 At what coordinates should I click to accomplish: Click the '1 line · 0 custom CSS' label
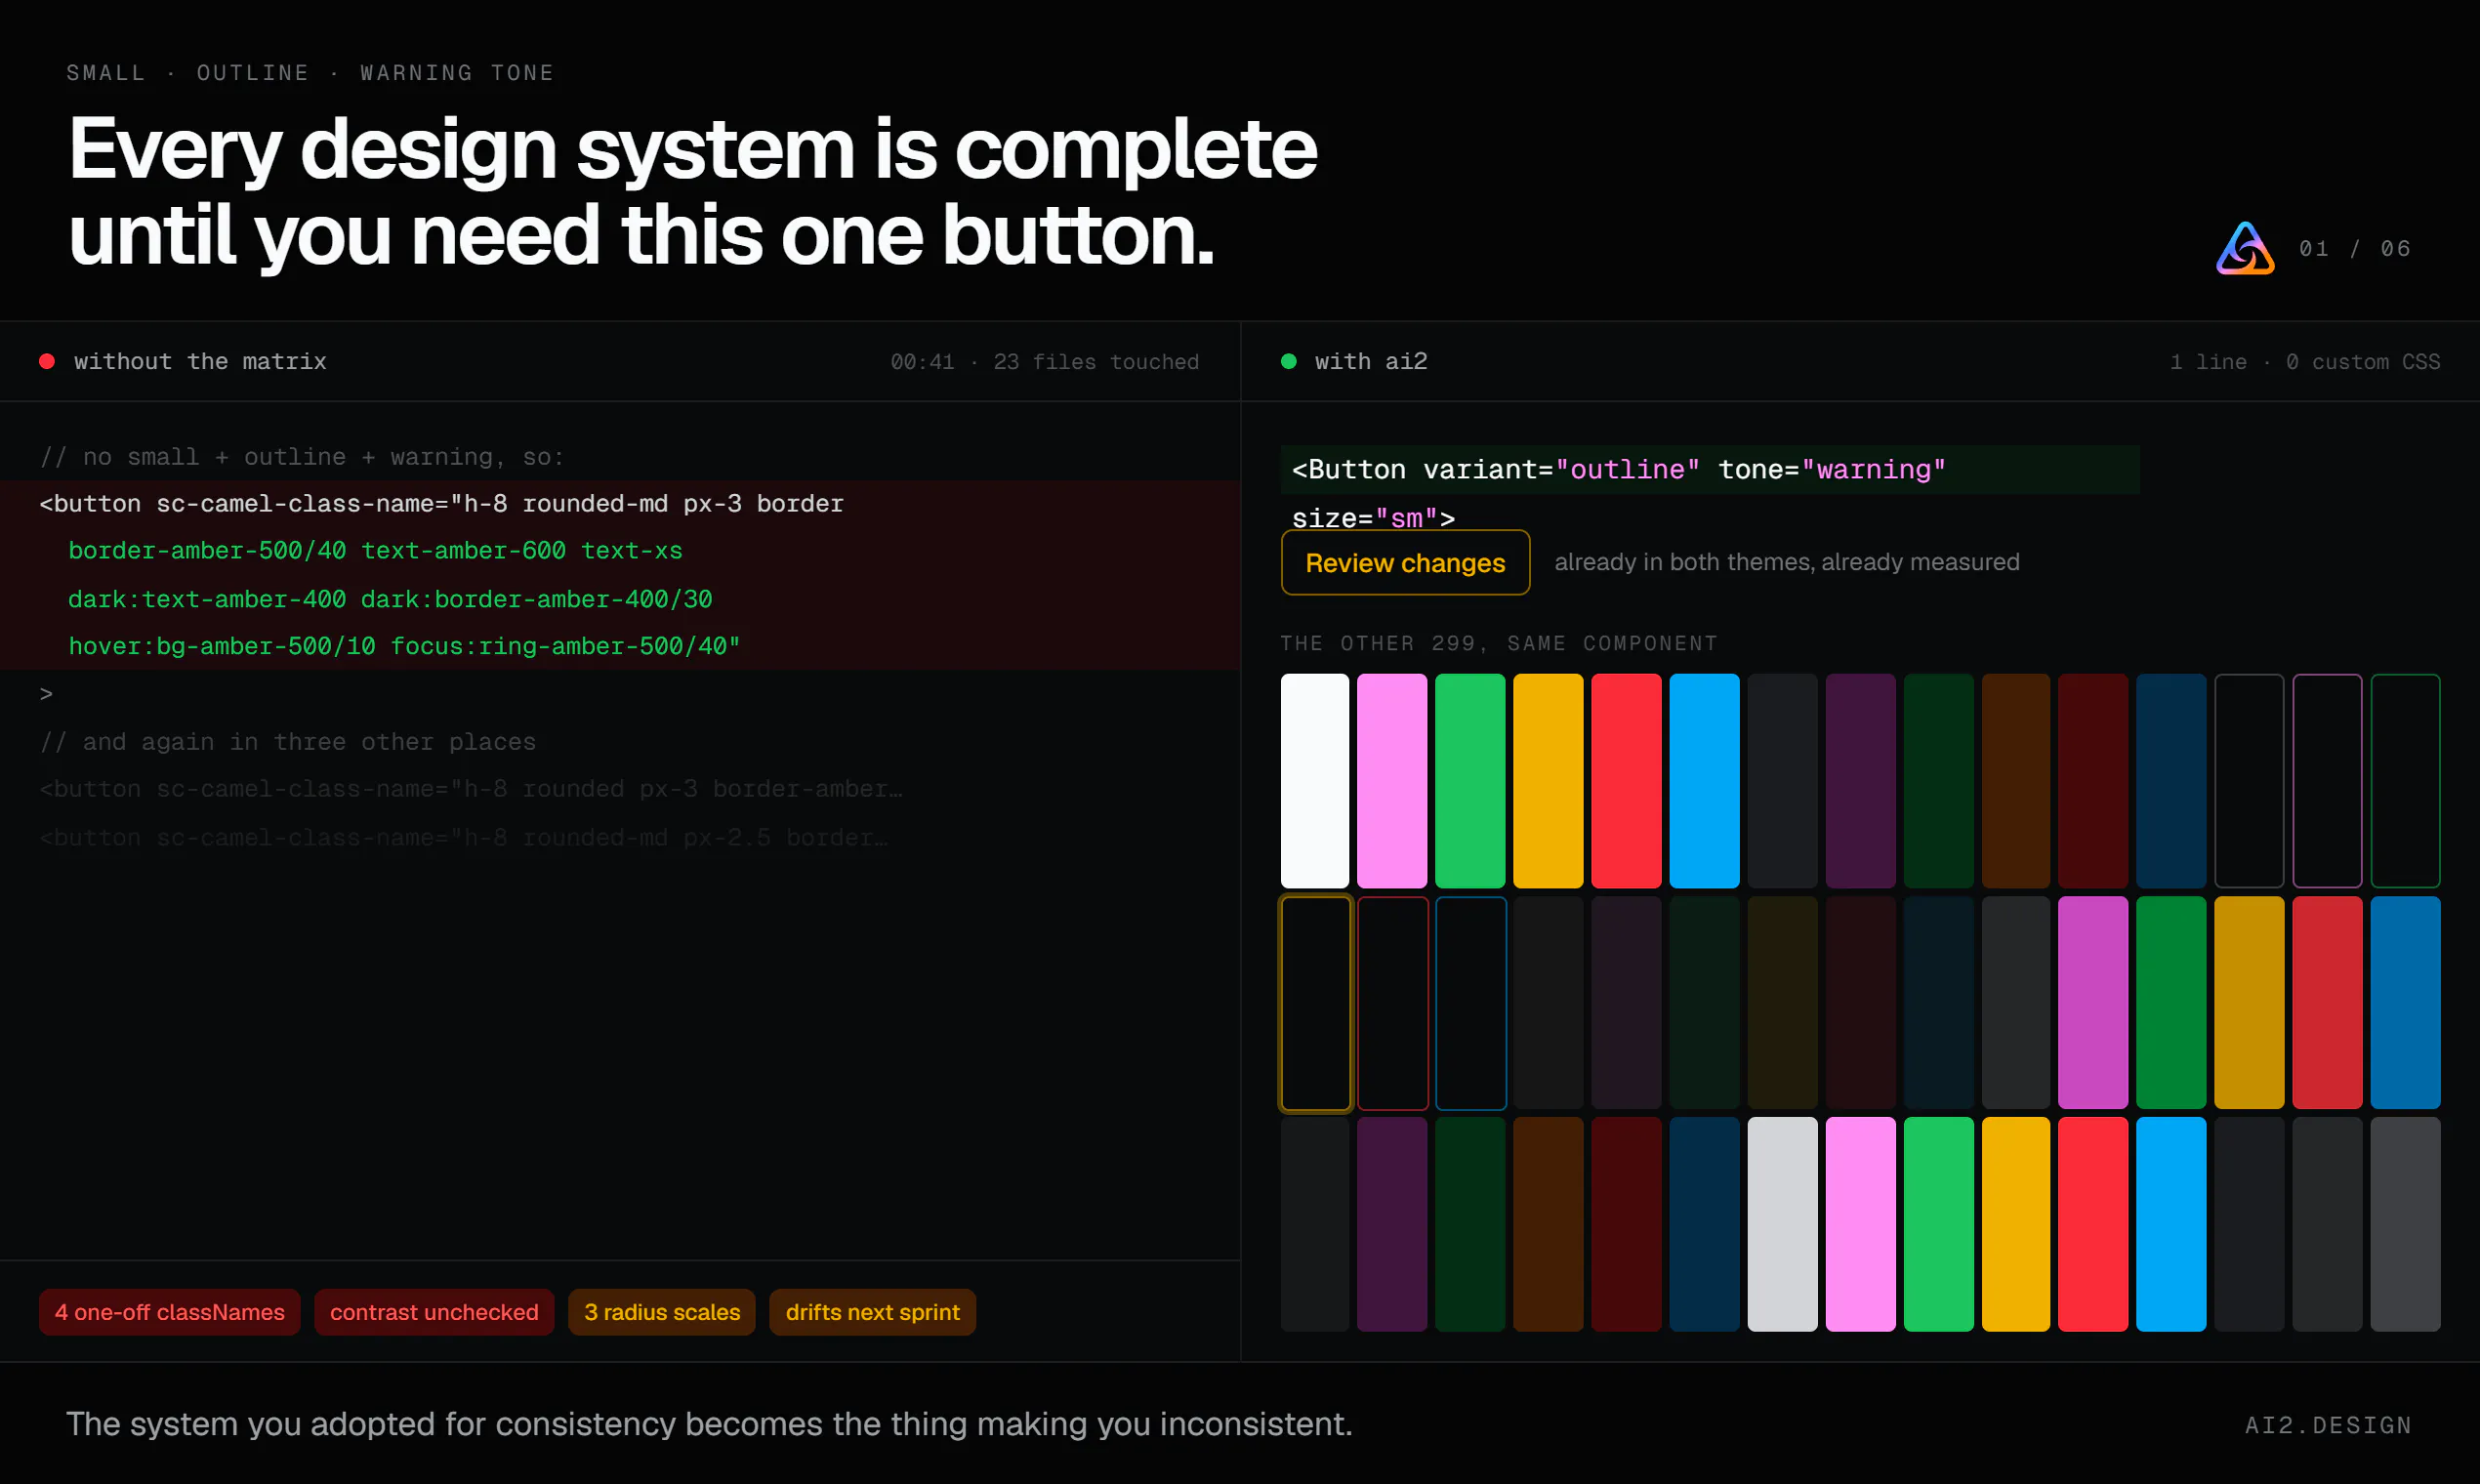click(2305, 362)
